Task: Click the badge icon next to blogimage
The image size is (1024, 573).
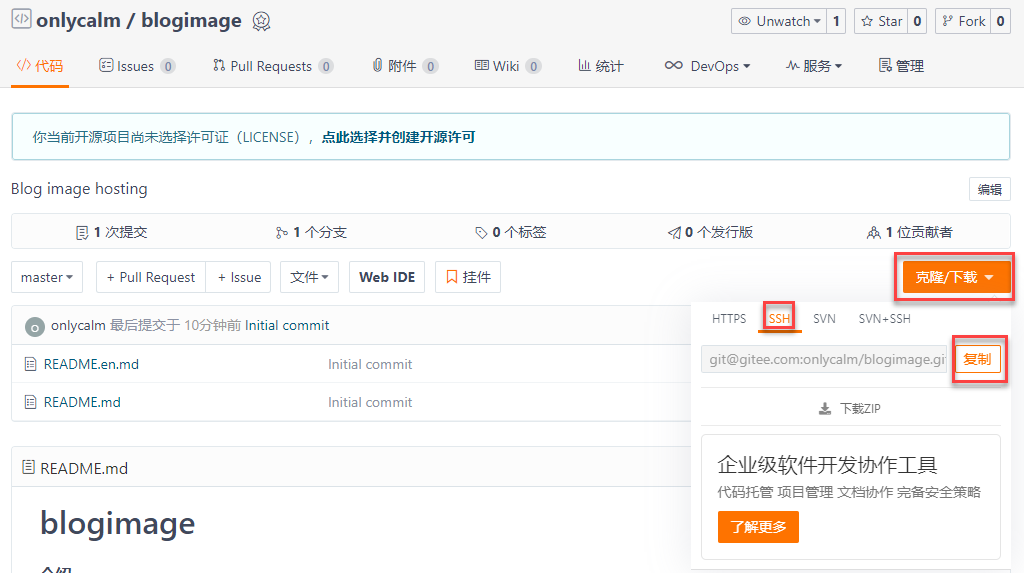Action: click(261, 22)
